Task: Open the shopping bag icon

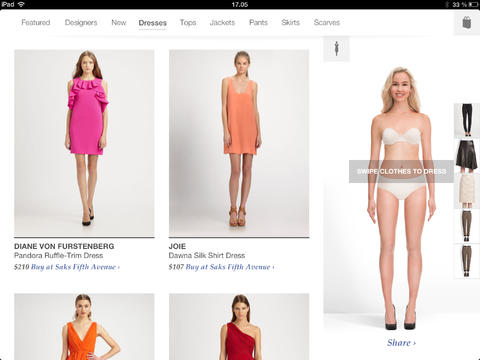Action: pyautogui.click(x=467, y=23)
